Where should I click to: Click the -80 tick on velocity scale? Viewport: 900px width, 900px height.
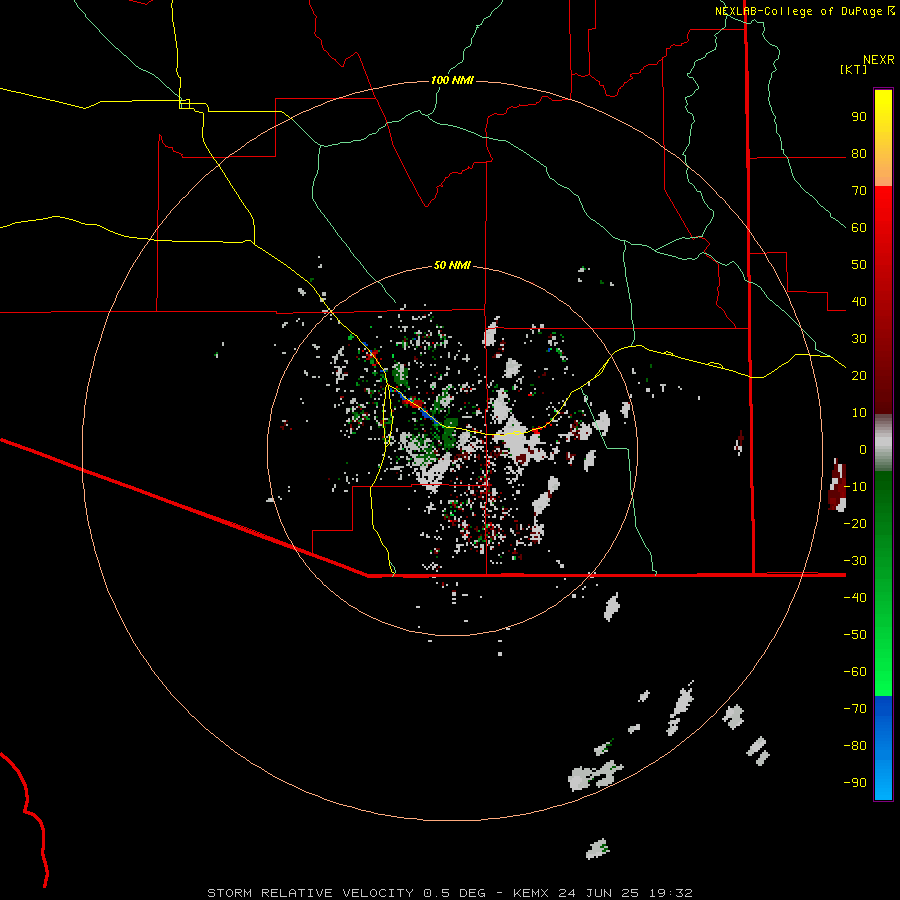coord(855,746)
